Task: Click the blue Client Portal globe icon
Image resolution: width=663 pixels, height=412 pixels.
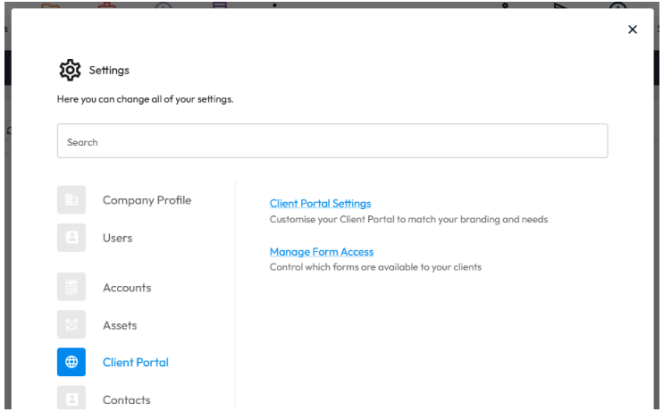Action: point(71,362)
